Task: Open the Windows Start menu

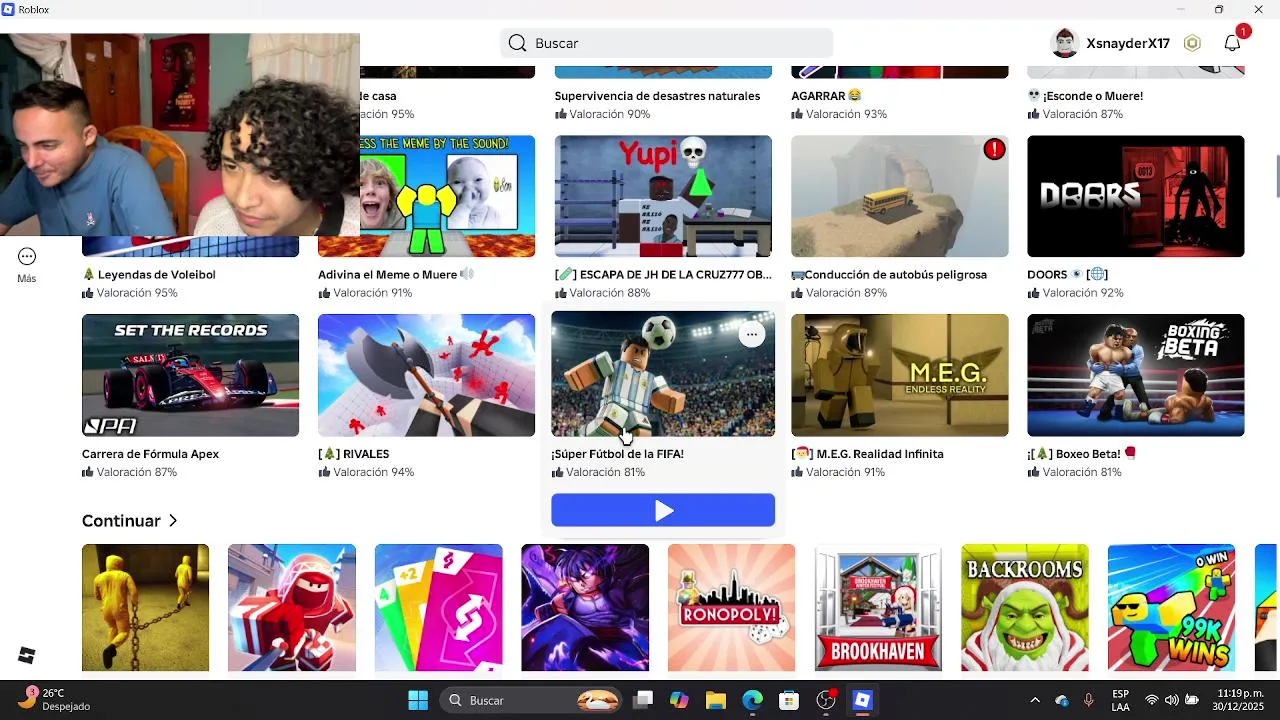Action: (x=418, y=700)
